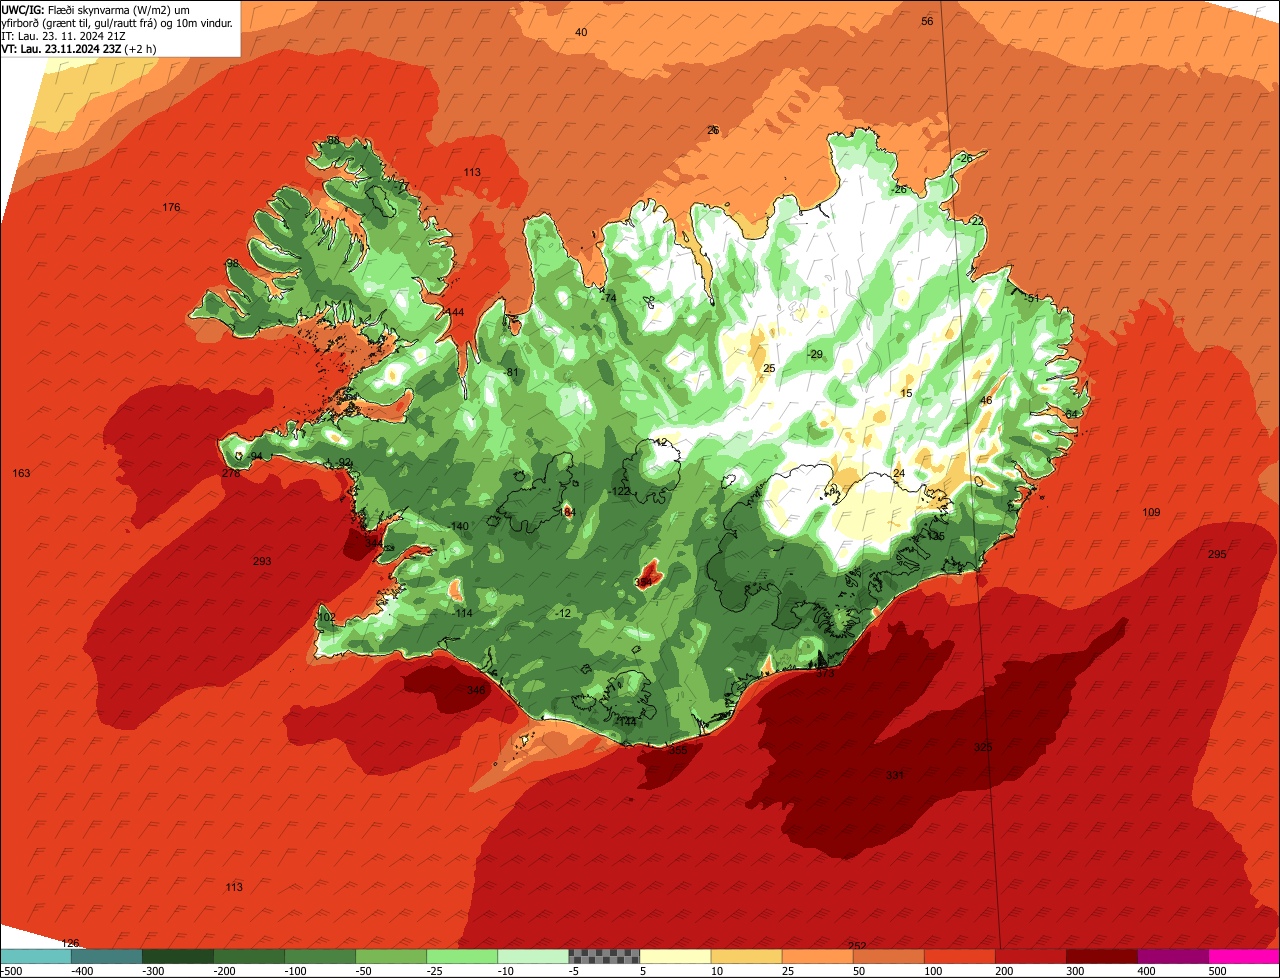Screen dimensions: 1280x978
Task: Click the value -122 in central Iceland
Action: (x=620, y=491)
